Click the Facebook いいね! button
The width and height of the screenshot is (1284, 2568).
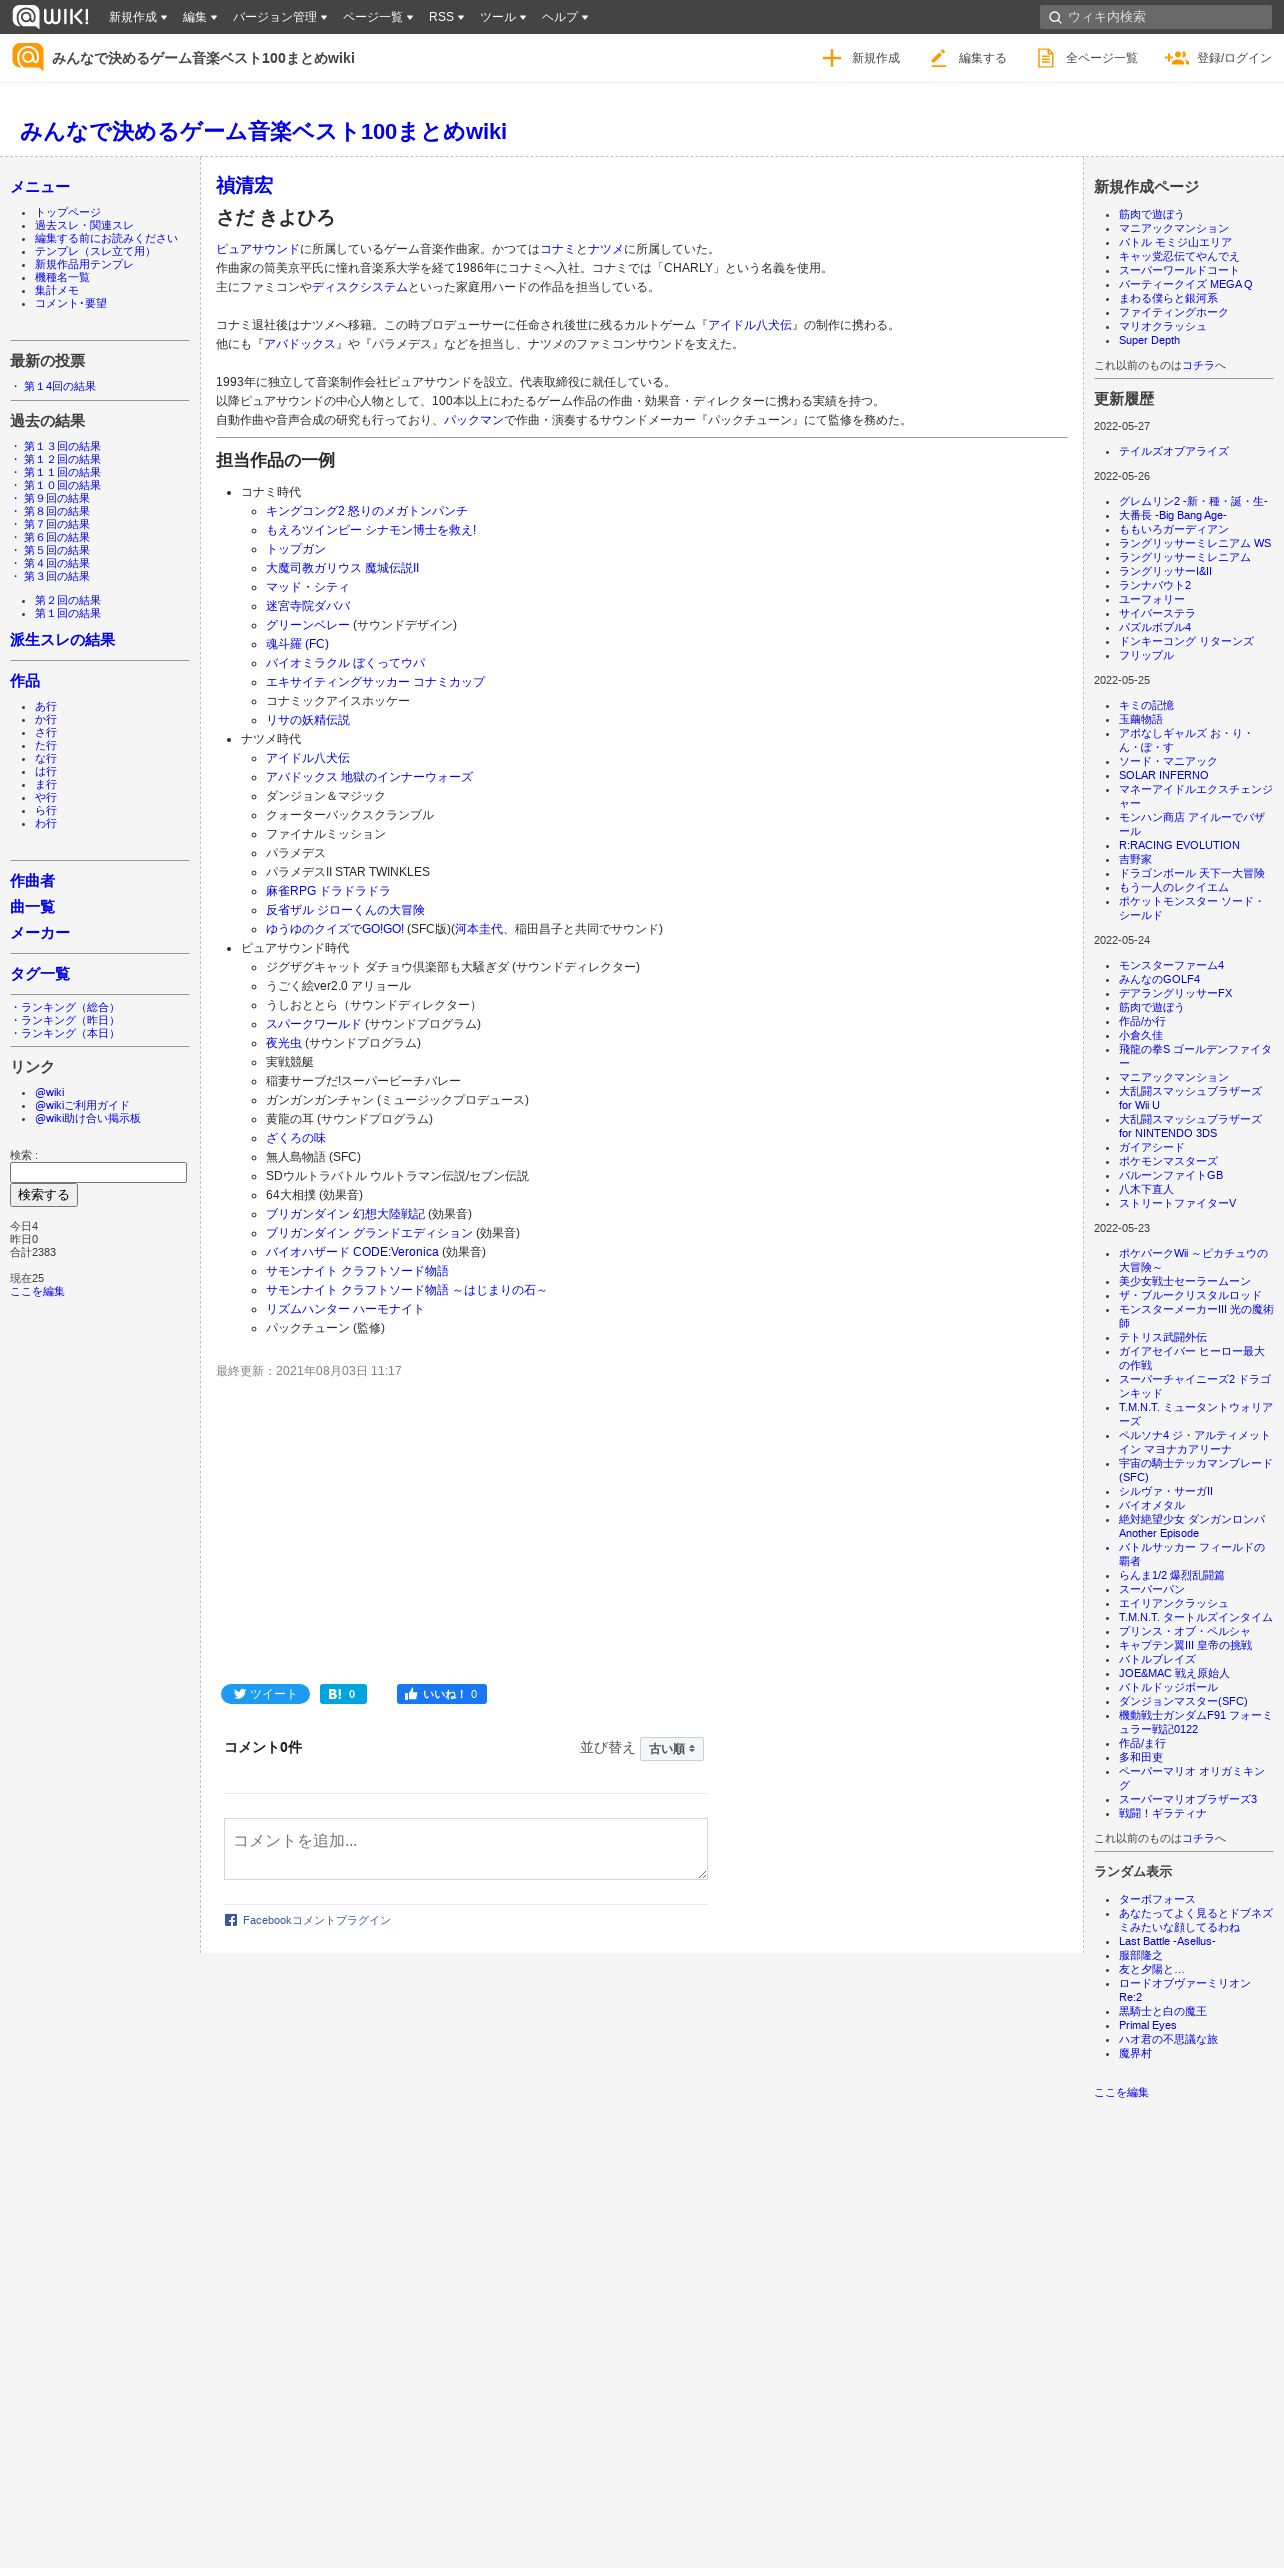coord(442,1694)
